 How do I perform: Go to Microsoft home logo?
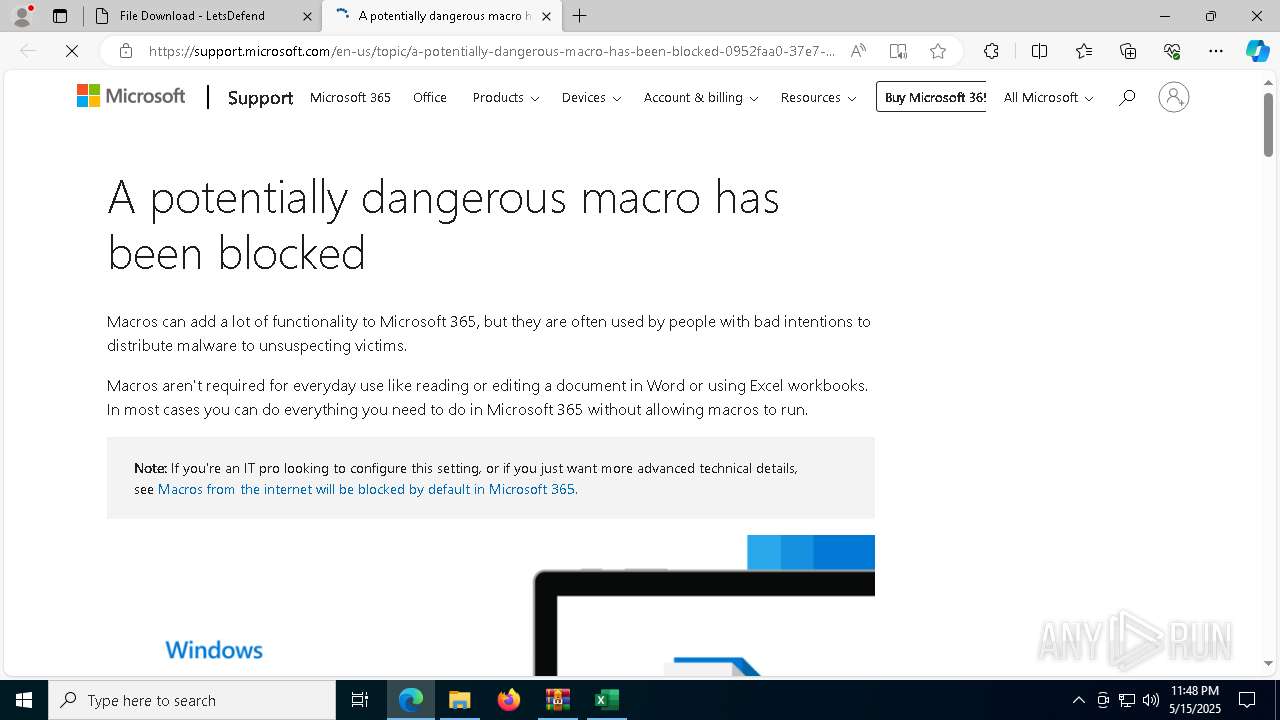(x=131, y=96)
